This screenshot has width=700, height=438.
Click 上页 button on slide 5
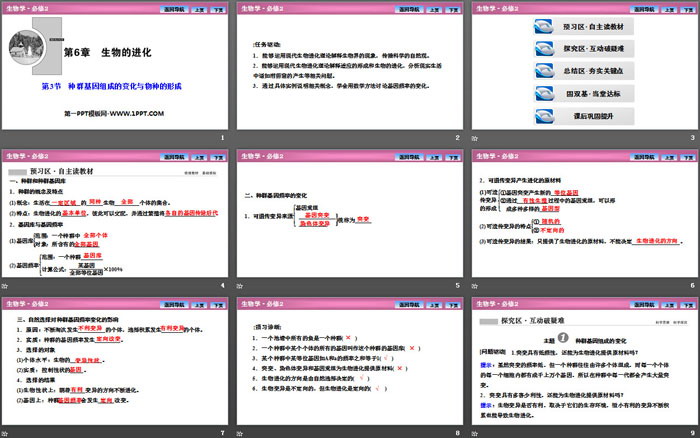click(434, 157)
